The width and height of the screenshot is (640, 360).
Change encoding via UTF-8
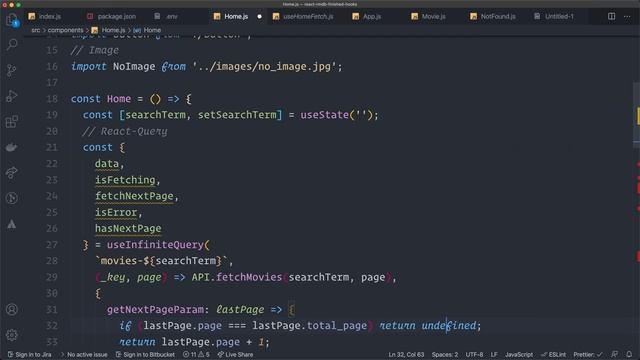pos(474,354)
